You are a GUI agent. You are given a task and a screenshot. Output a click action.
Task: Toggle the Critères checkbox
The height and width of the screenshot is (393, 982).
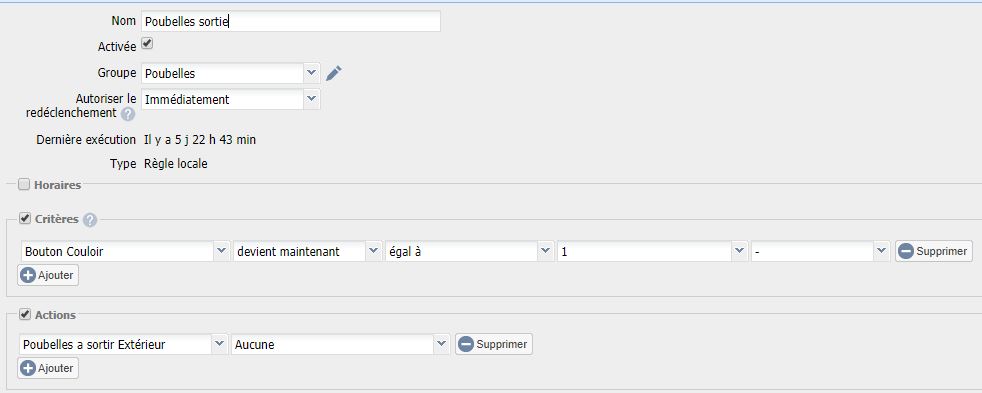(25, 218)
